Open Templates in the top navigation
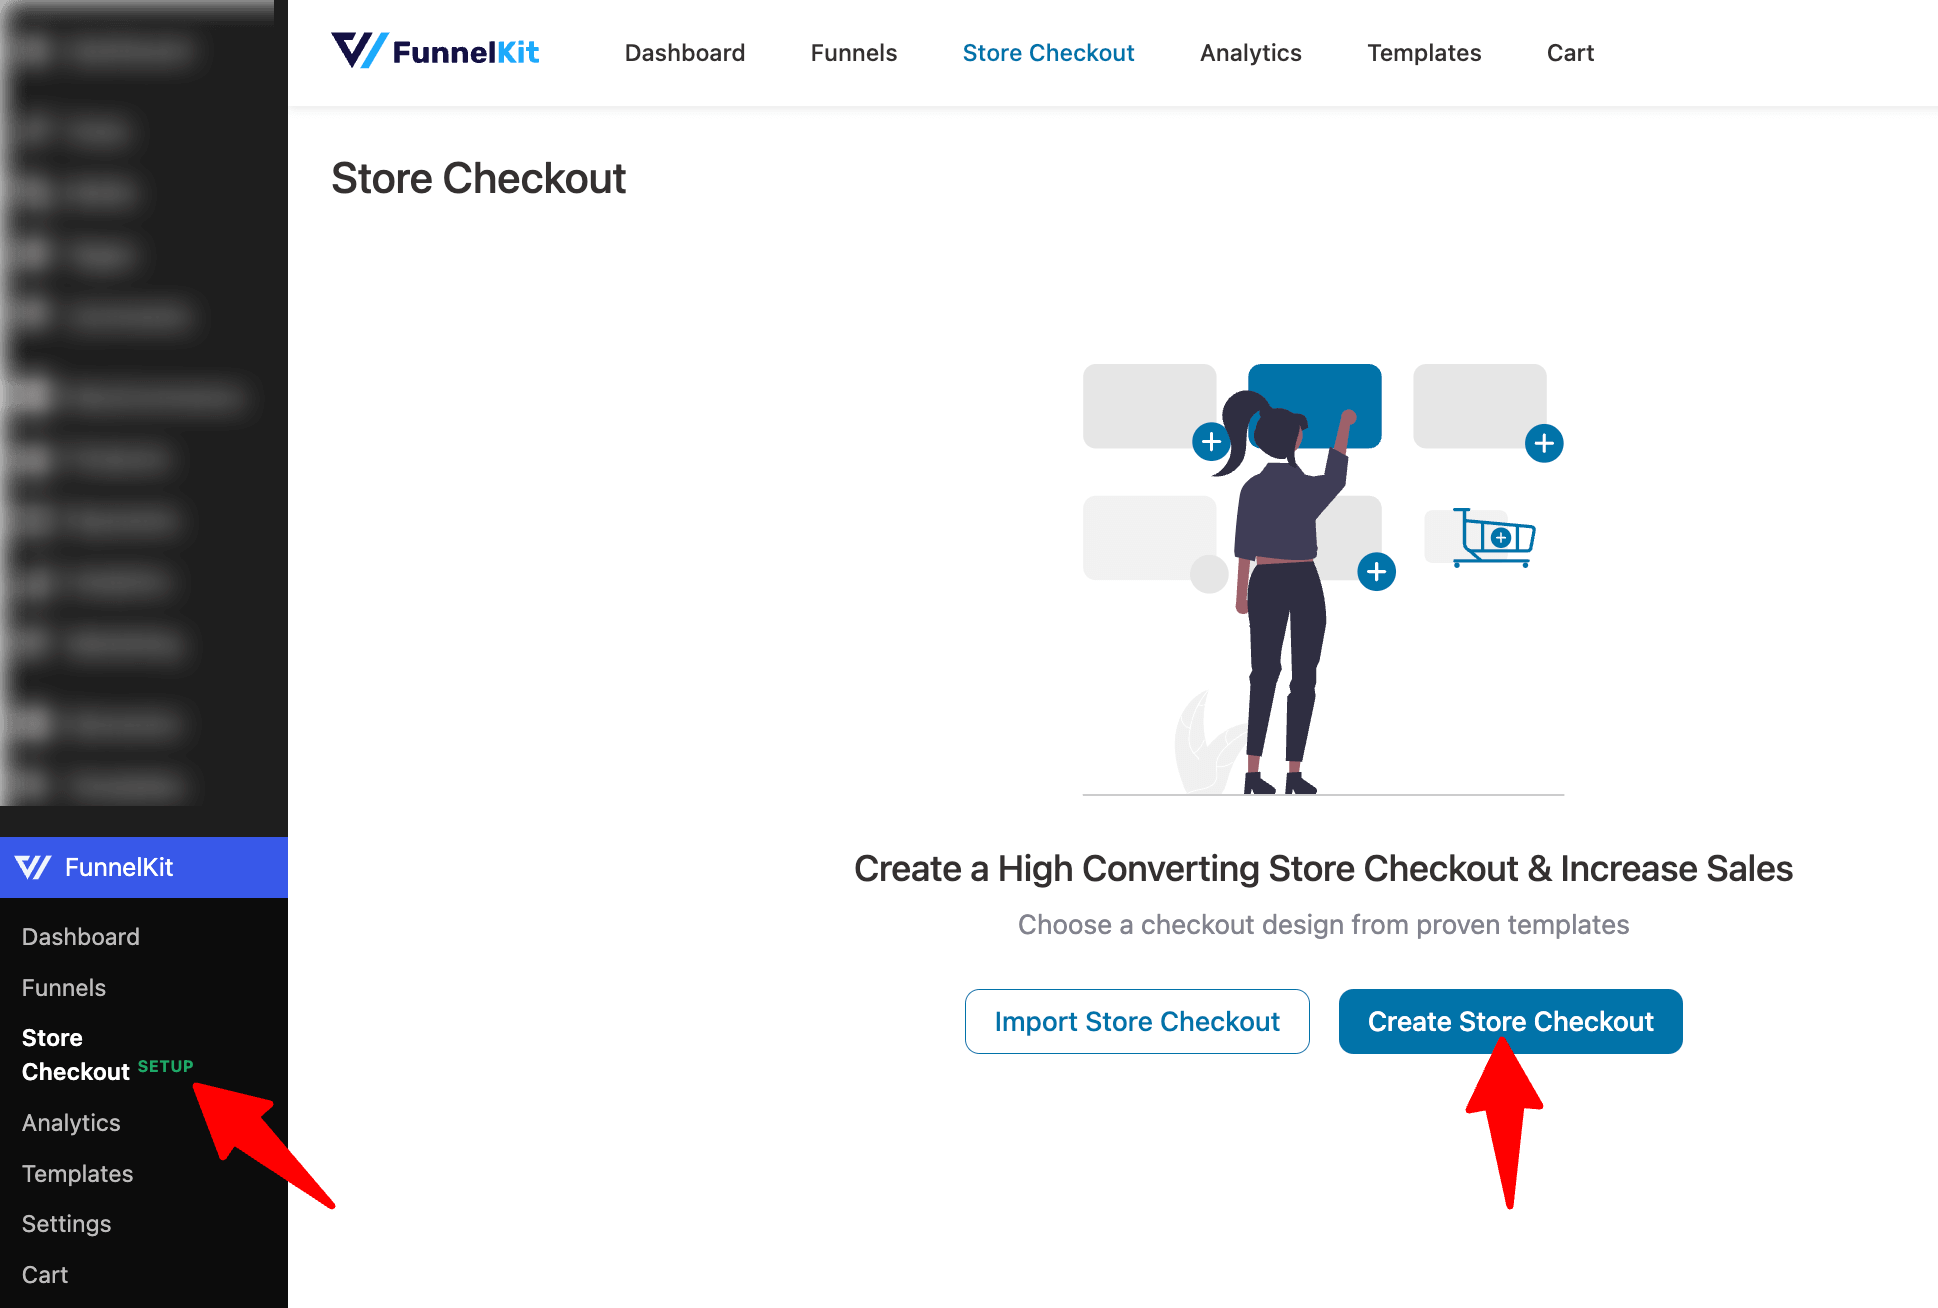 [1425, 53]
